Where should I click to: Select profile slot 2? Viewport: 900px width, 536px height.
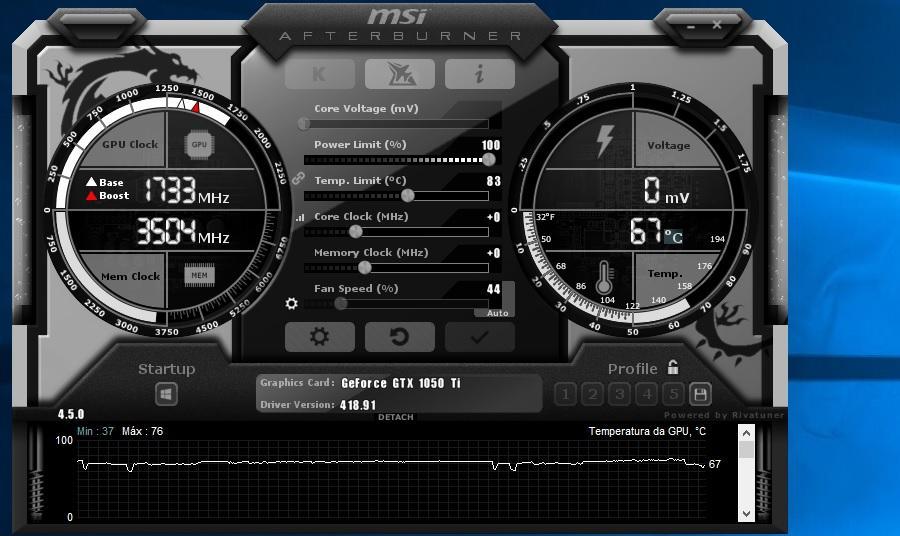click(592, 394)
